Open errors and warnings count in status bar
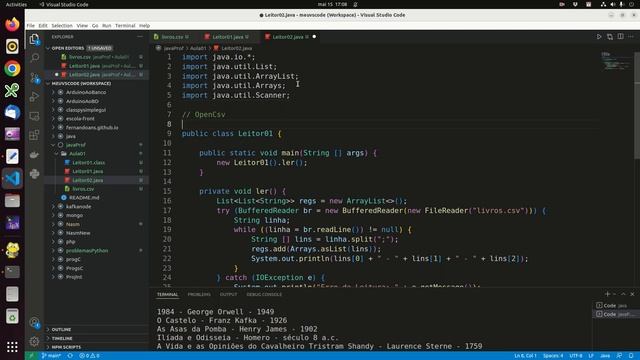 point(89,356)
